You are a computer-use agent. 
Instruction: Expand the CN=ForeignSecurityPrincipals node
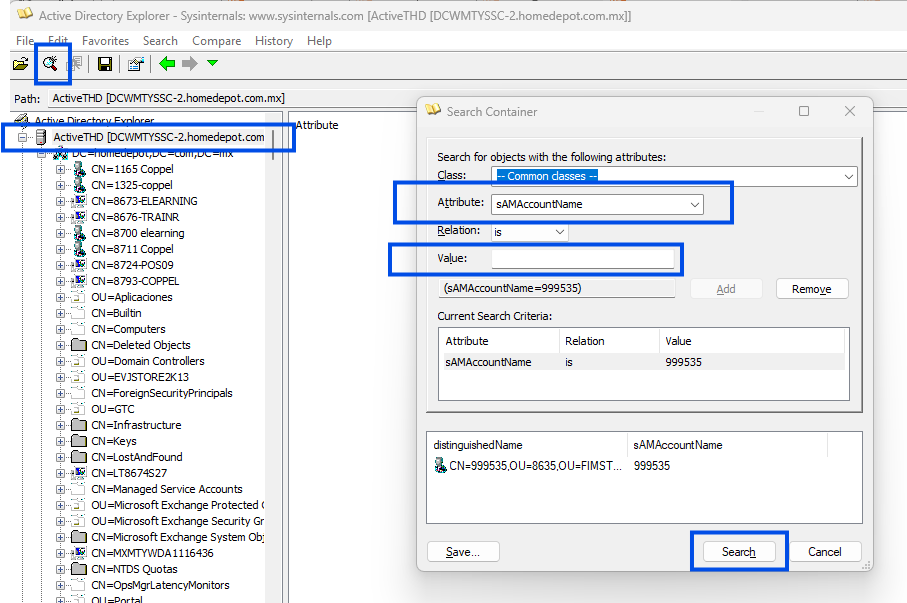pyautogui.click(x=60, y=394)
